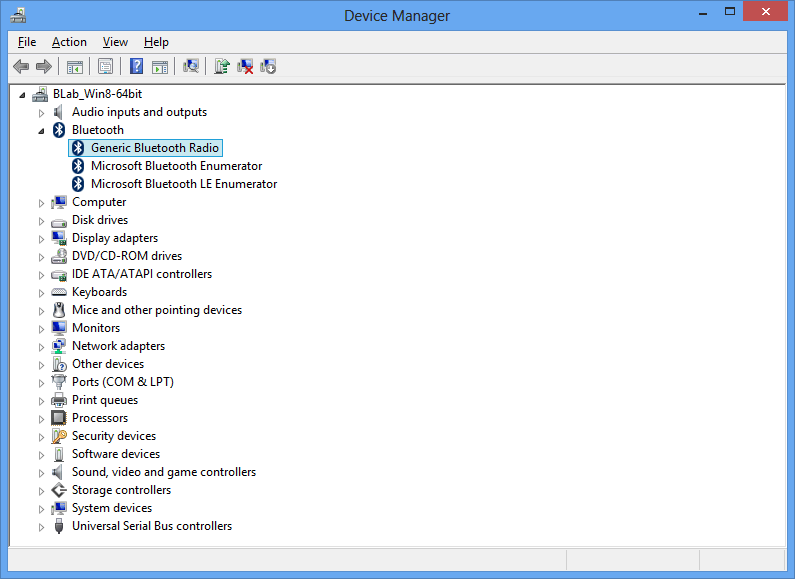Select the "Other devices" label

click(x=107, y=364)
